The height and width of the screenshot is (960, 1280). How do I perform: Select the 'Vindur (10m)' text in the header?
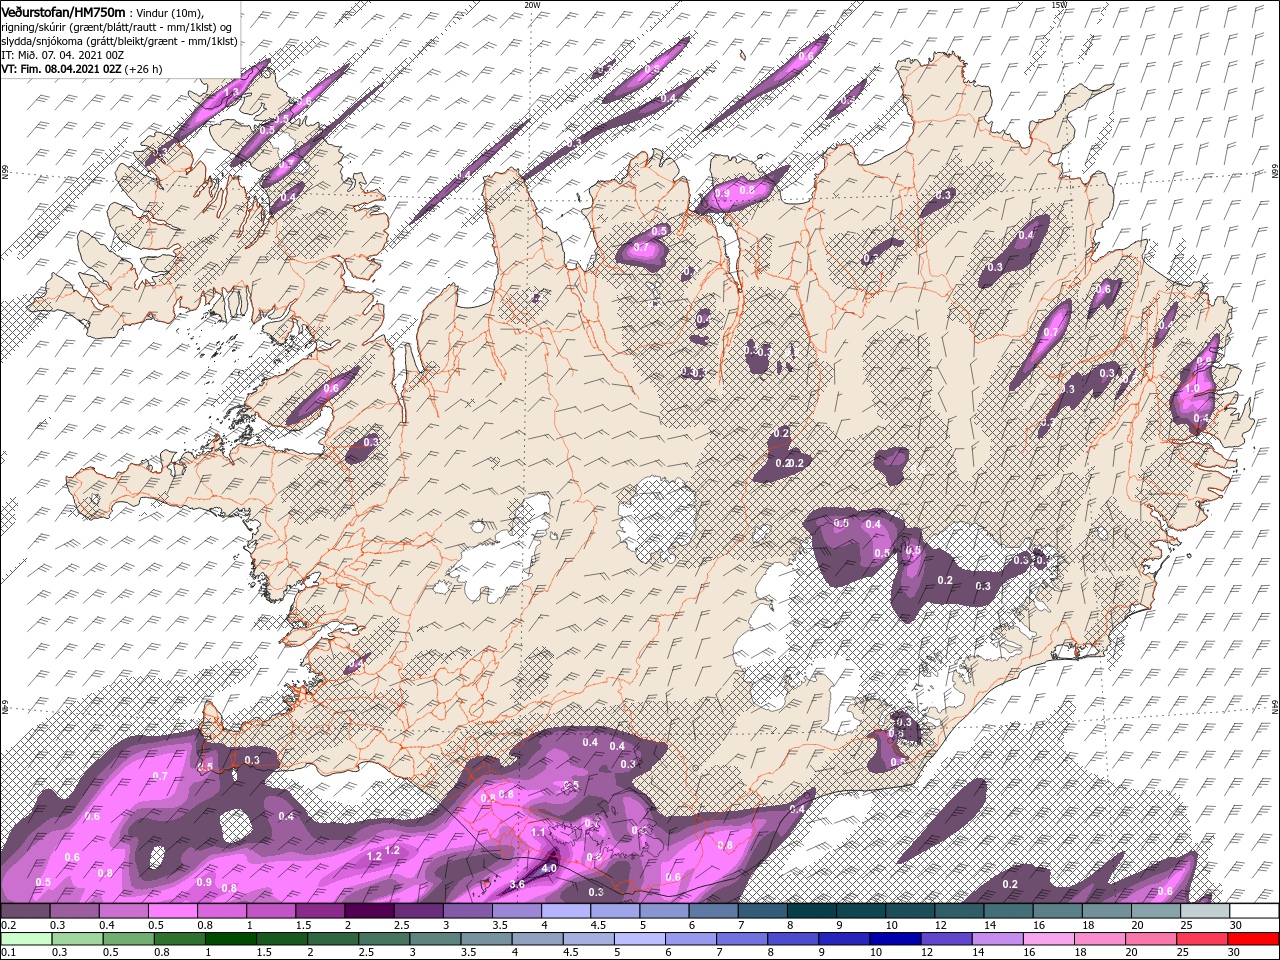(170, 12)
